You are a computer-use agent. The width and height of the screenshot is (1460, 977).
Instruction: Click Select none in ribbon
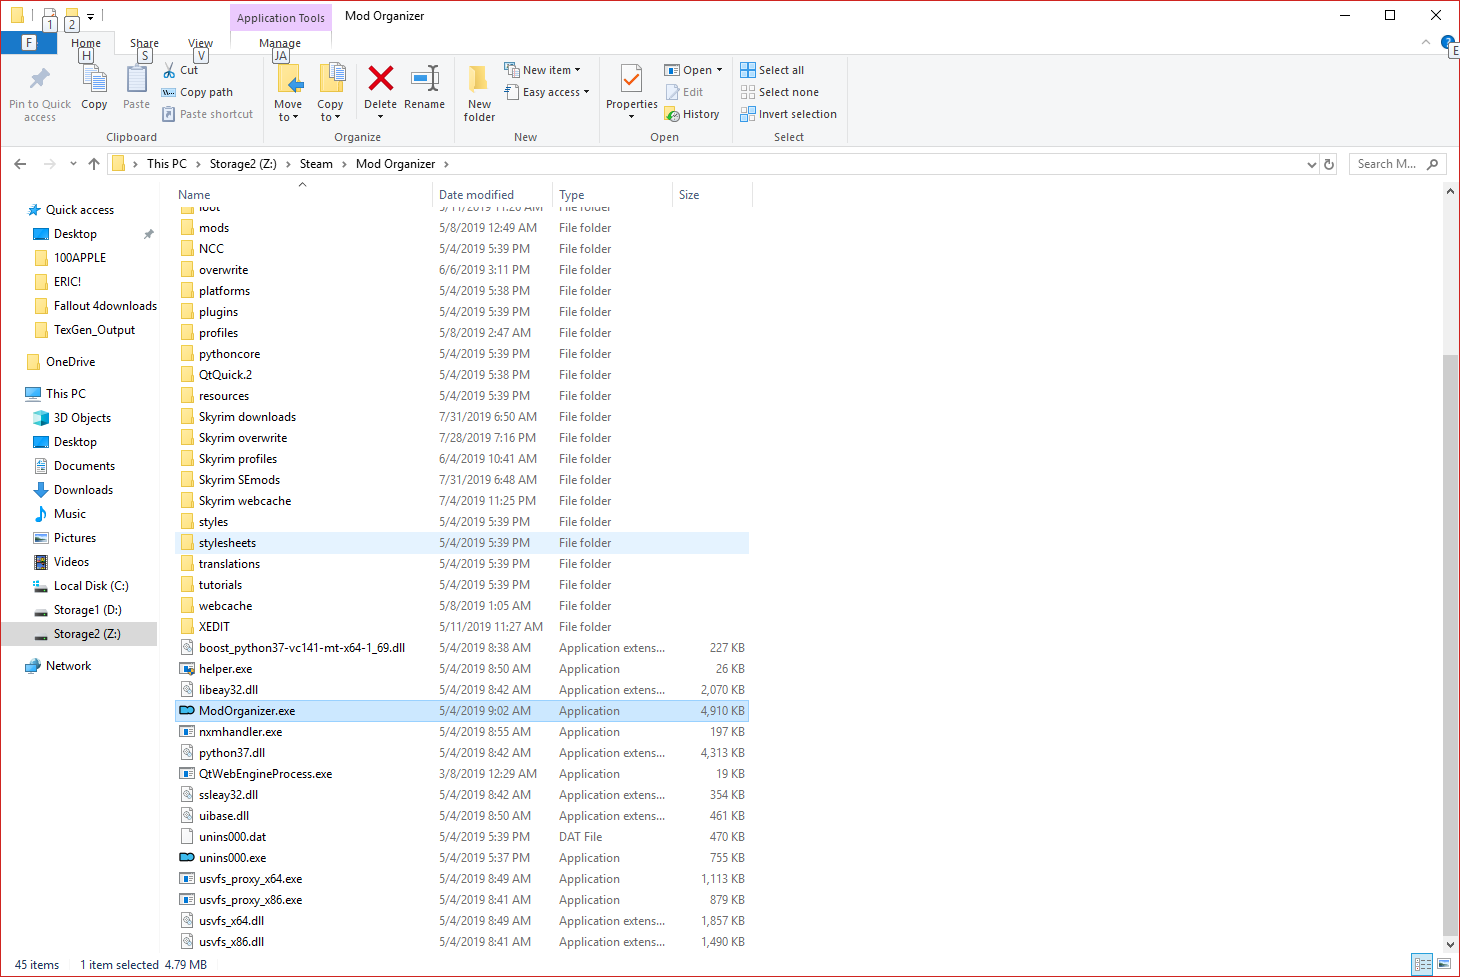pos(780,92)
